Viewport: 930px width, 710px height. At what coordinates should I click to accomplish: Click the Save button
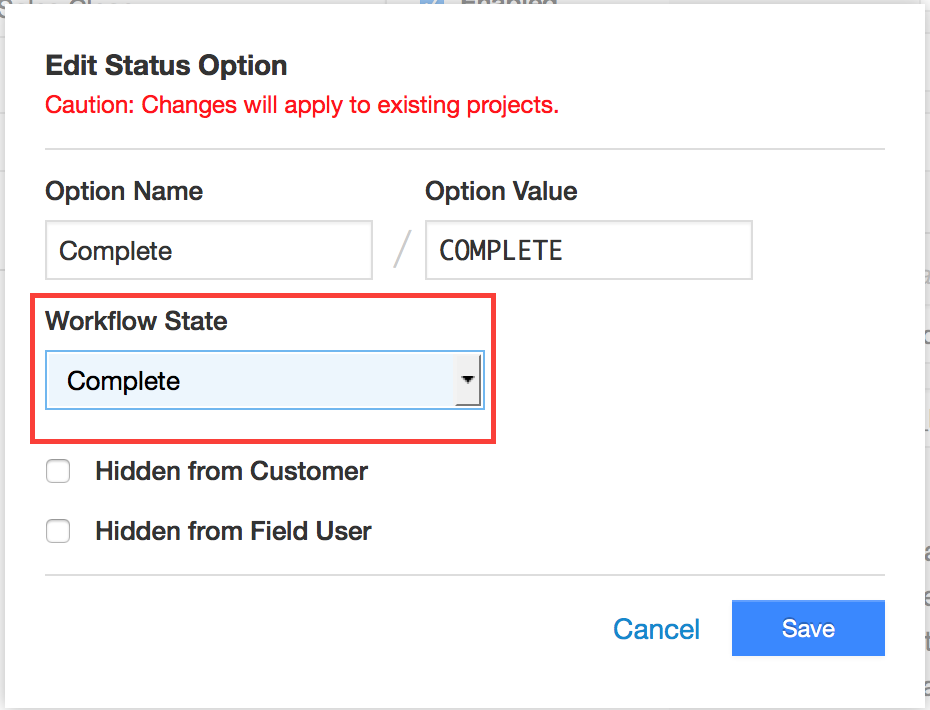click(807, 628)
